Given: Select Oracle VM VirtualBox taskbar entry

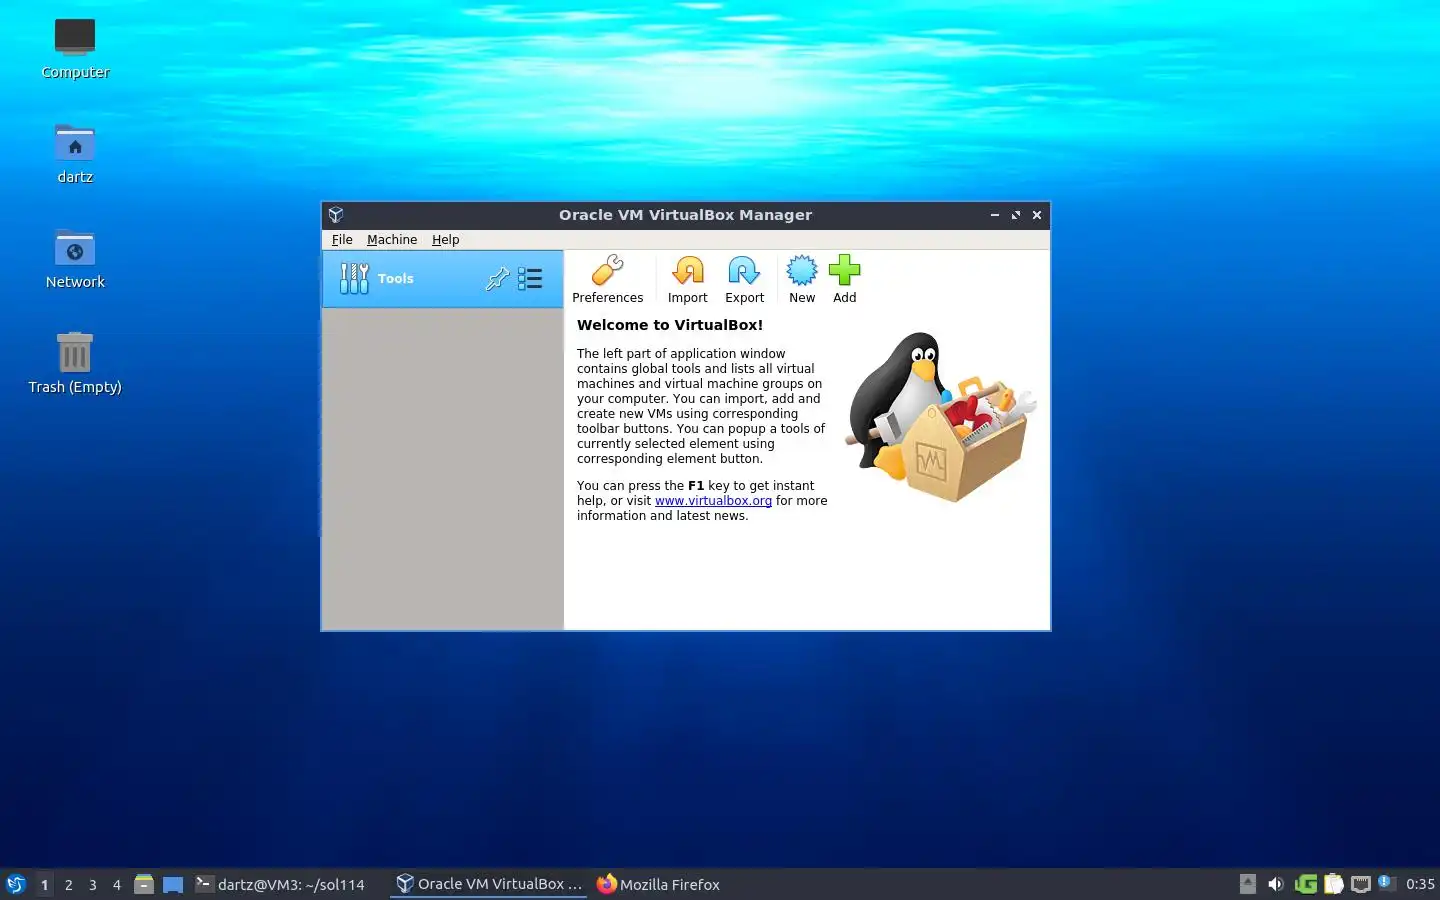Looking at the screenshot, I should (x=489, y=884).
